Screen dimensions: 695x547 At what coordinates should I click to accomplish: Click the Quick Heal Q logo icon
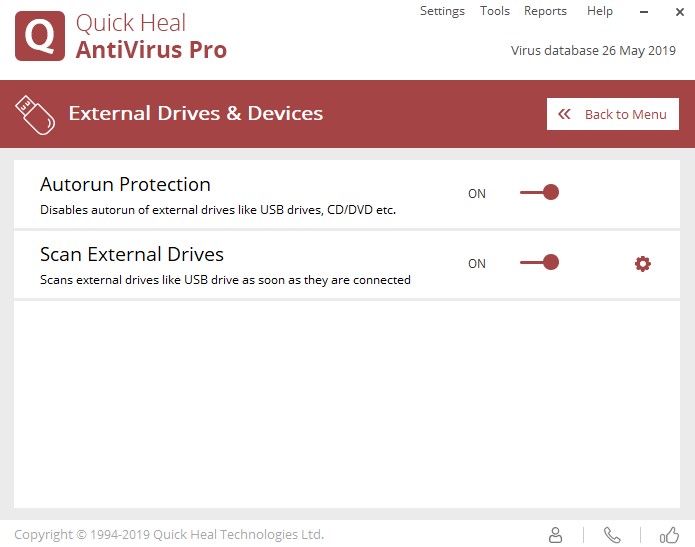point(40,37)
